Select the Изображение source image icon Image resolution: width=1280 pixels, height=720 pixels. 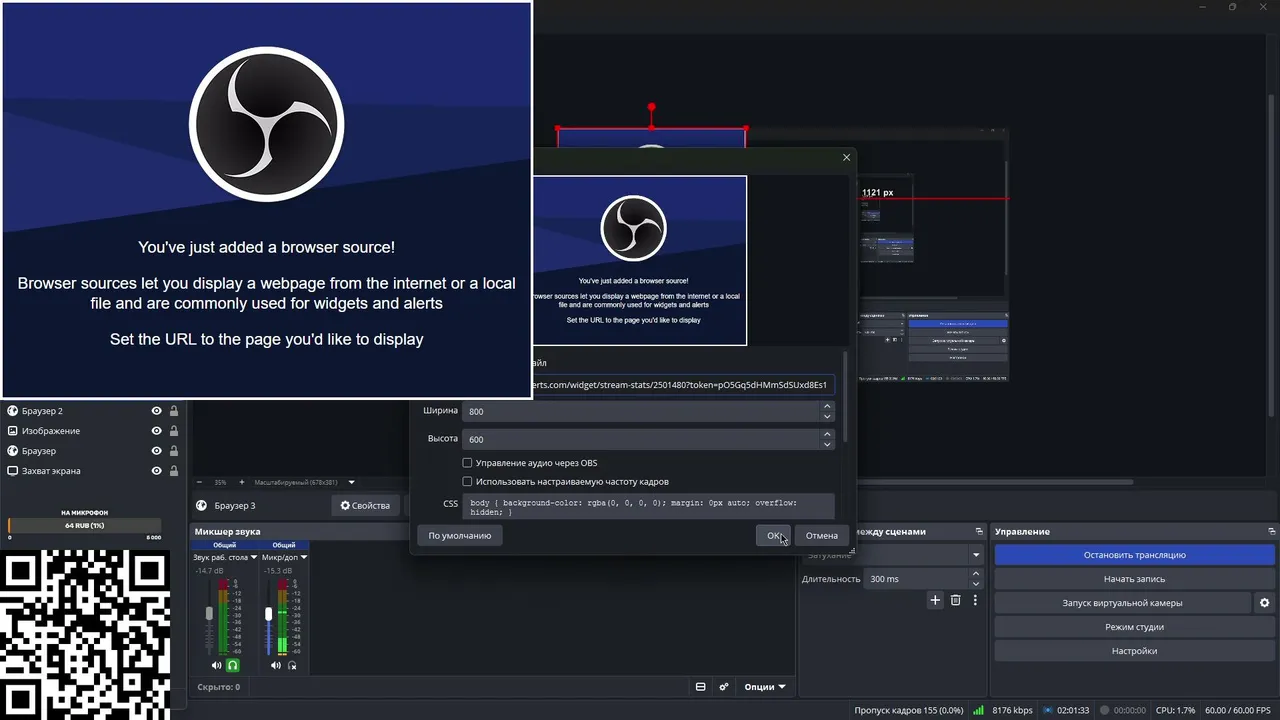point(13,431)
